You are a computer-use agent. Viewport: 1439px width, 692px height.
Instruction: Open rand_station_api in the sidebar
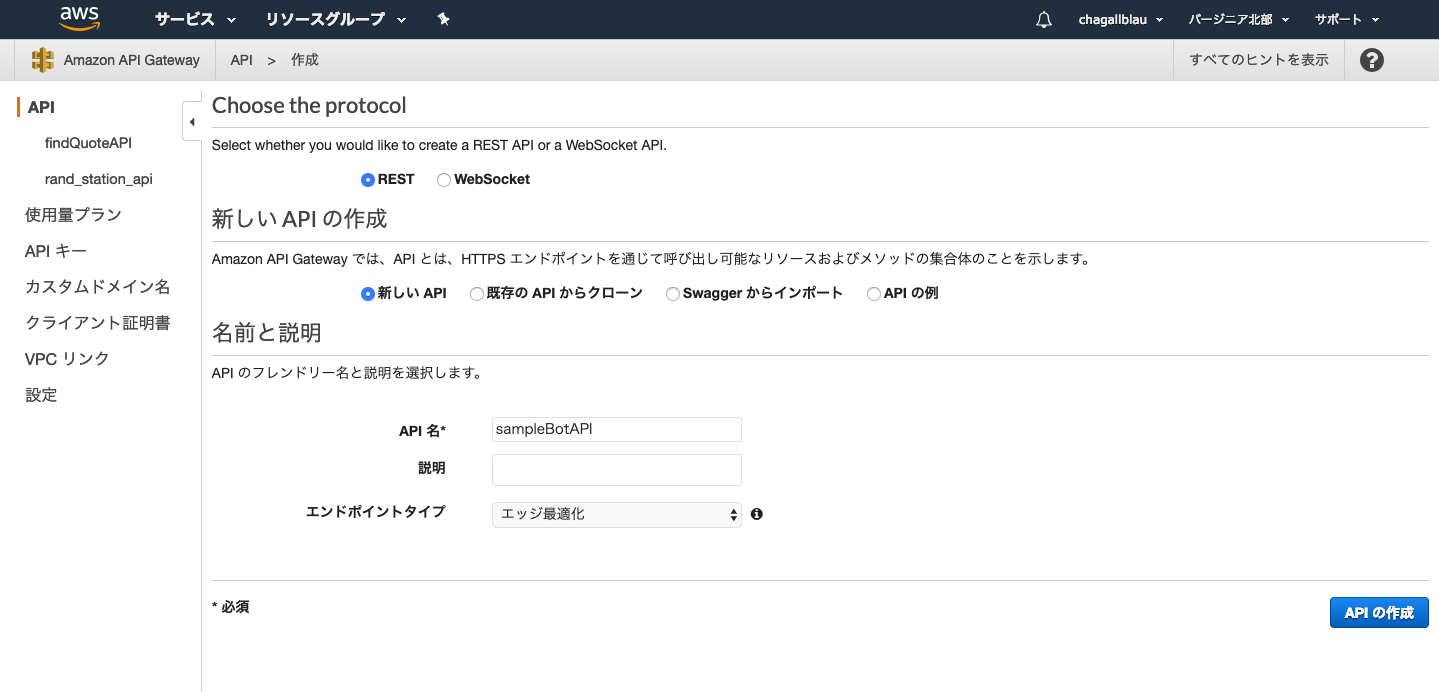pos(99,179)
